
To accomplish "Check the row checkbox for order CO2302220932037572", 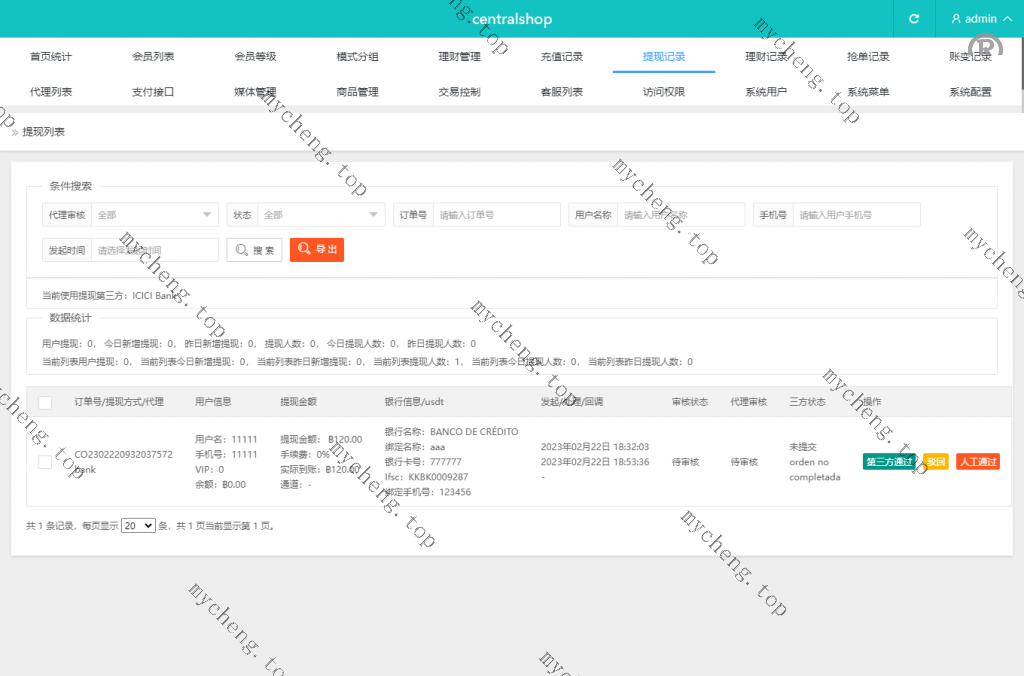I will click(x=45, y=462).
